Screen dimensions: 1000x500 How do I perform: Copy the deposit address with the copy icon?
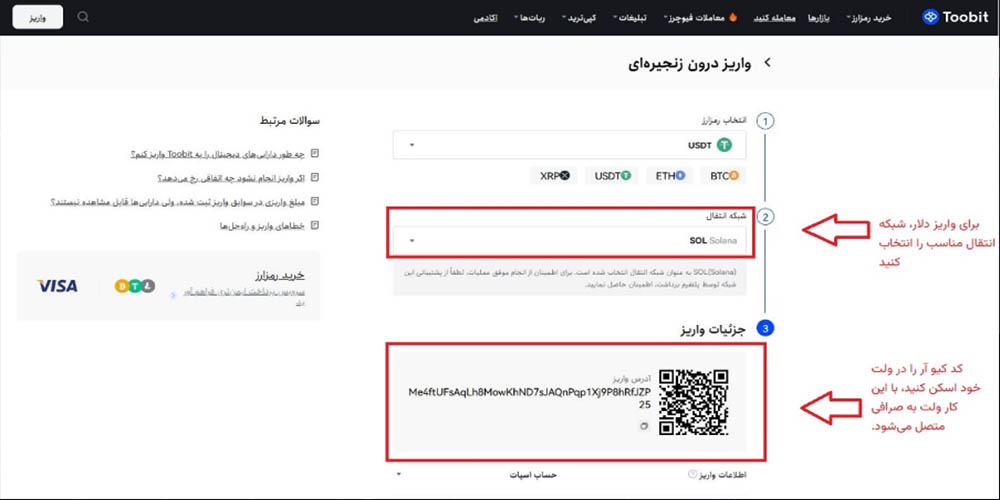644,425
